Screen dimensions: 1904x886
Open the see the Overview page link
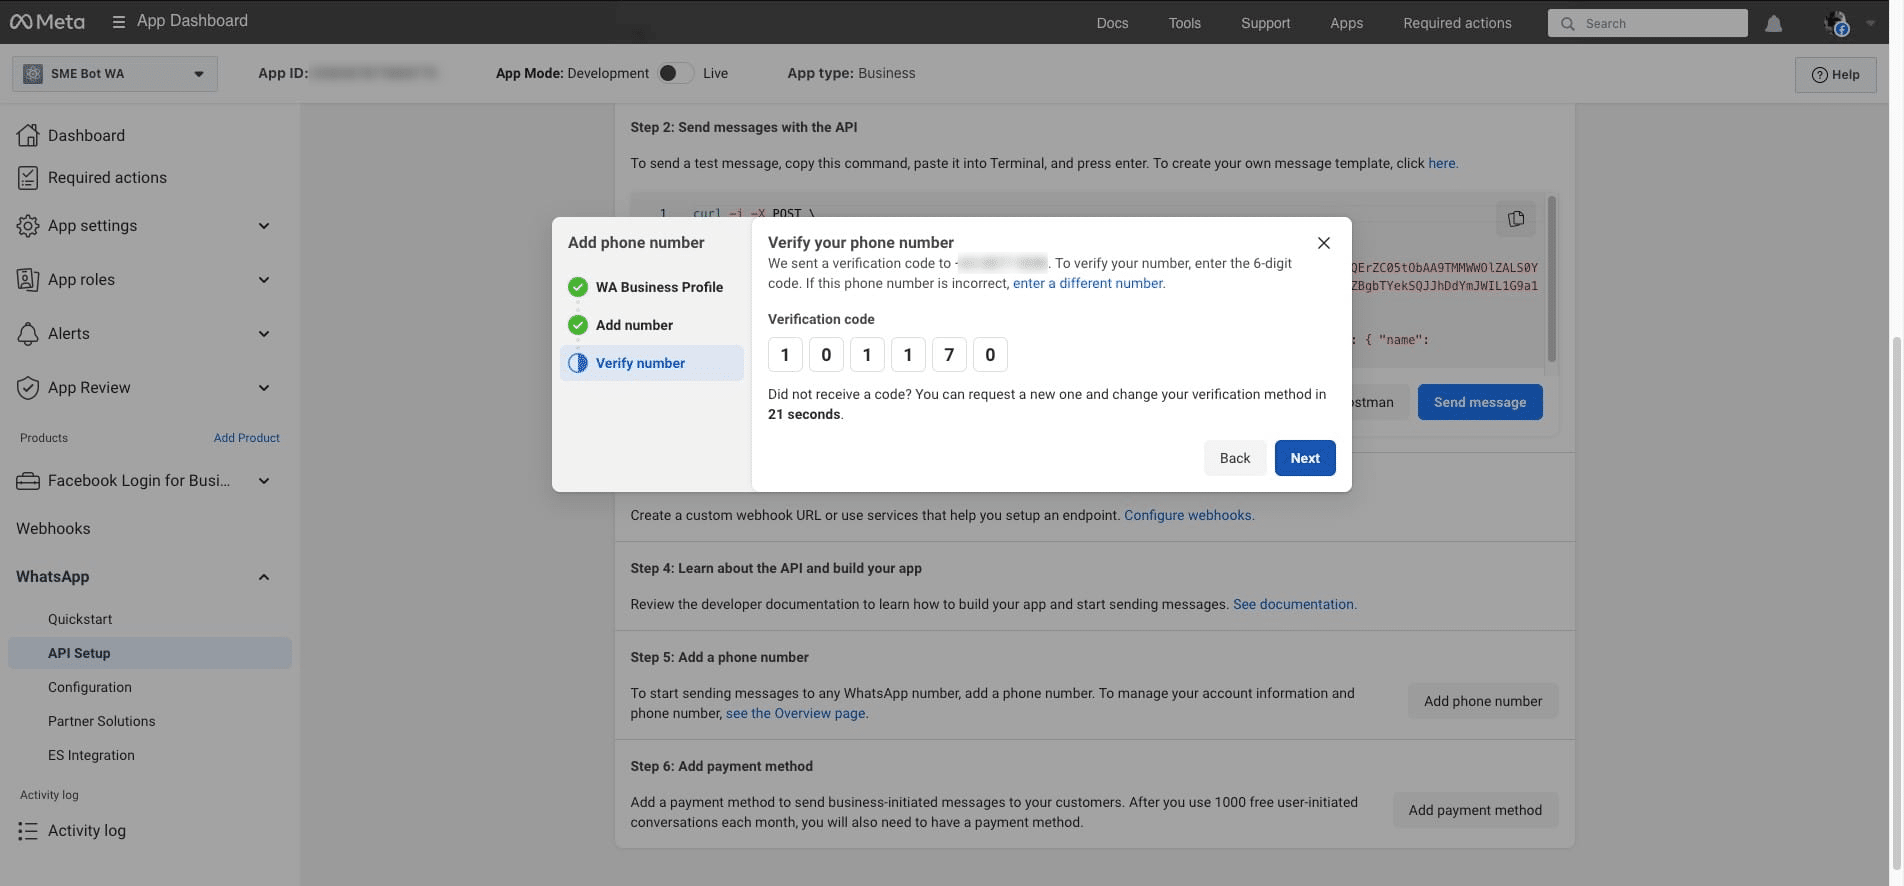796,713
